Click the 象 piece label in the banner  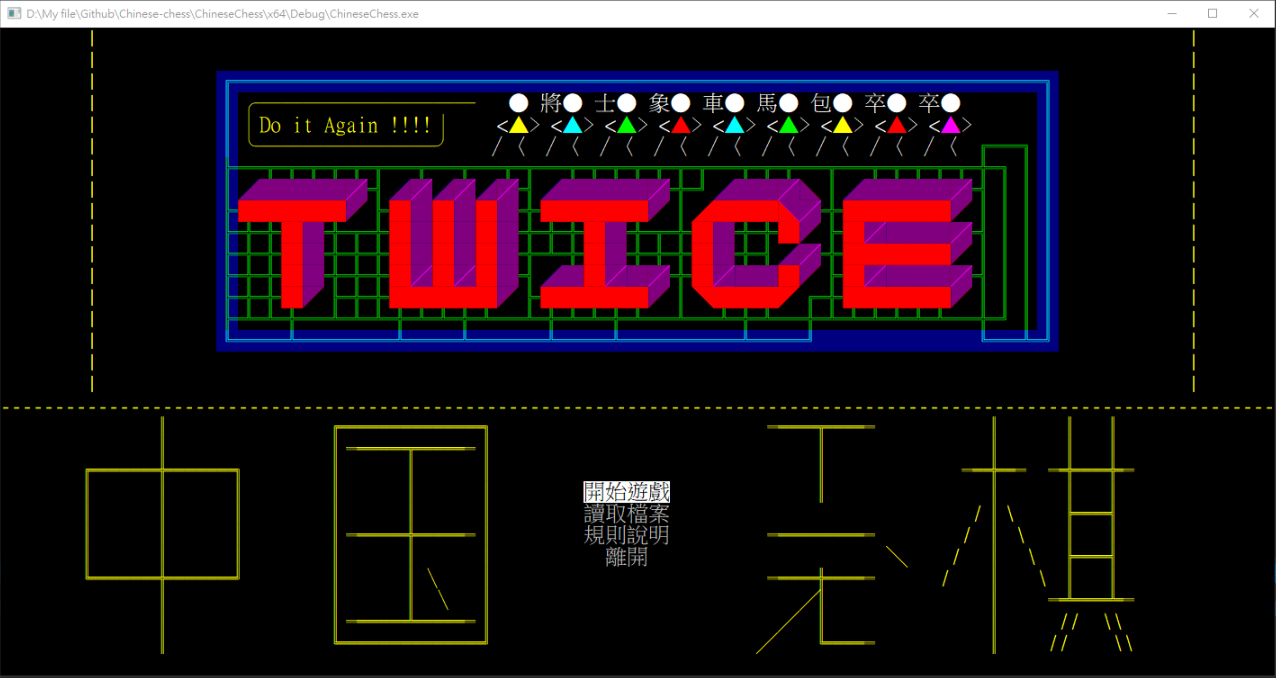click(x=659, y=103)
